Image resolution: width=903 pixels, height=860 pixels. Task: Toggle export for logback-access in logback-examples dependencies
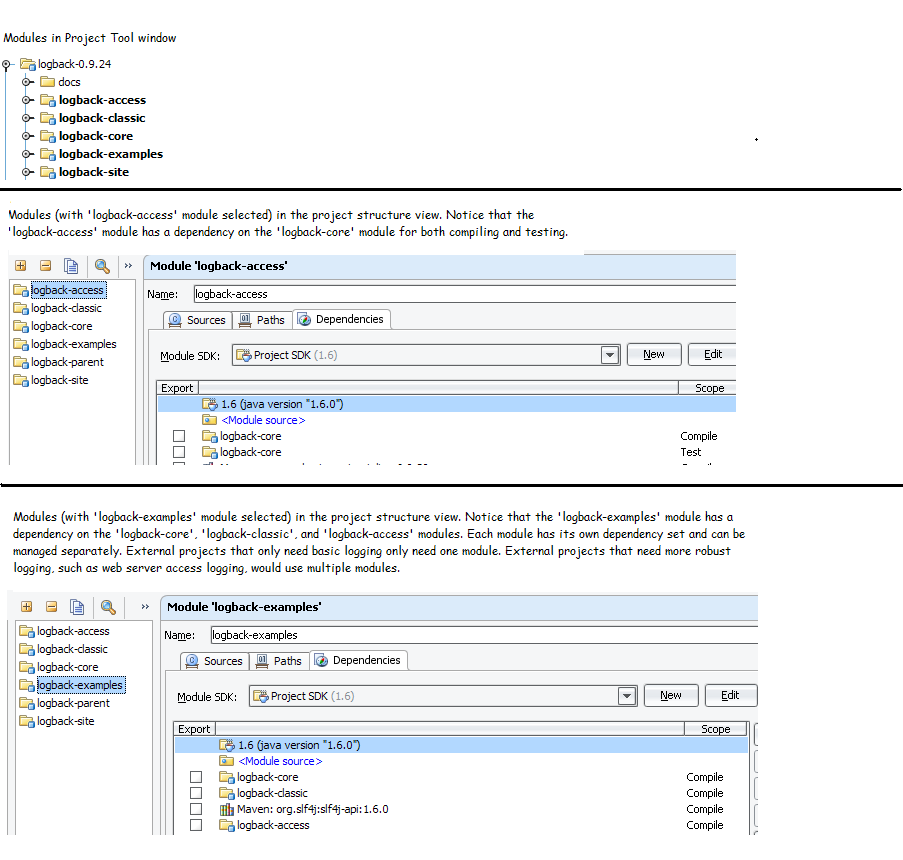click(x=196, y=825)
